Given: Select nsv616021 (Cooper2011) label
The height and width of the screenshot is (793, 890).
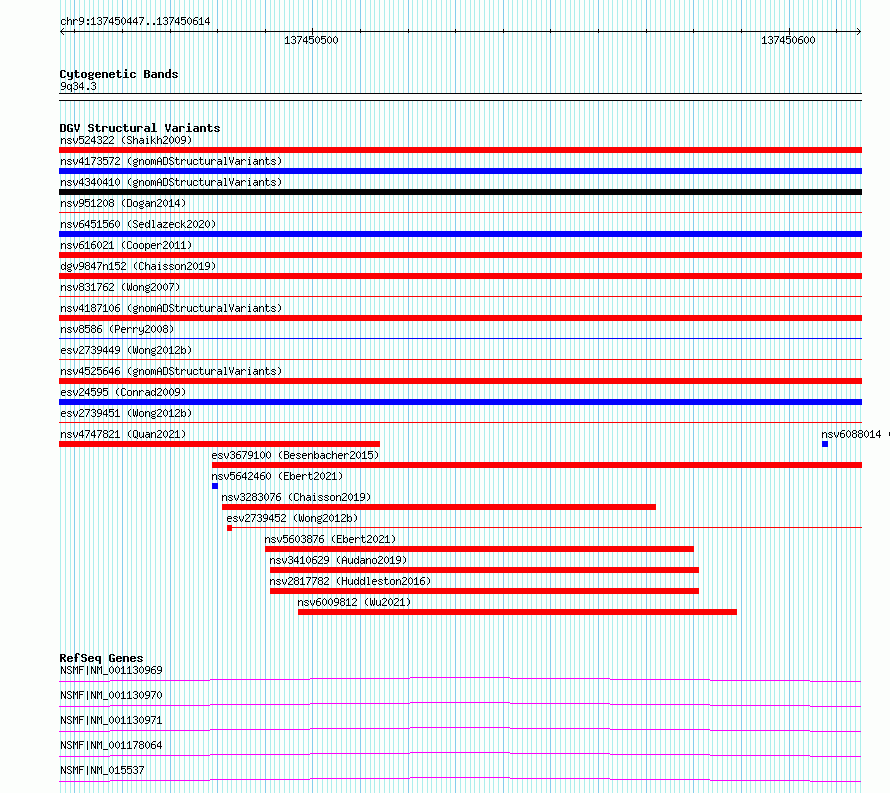Looking at the screenshot, I should 126,245.
